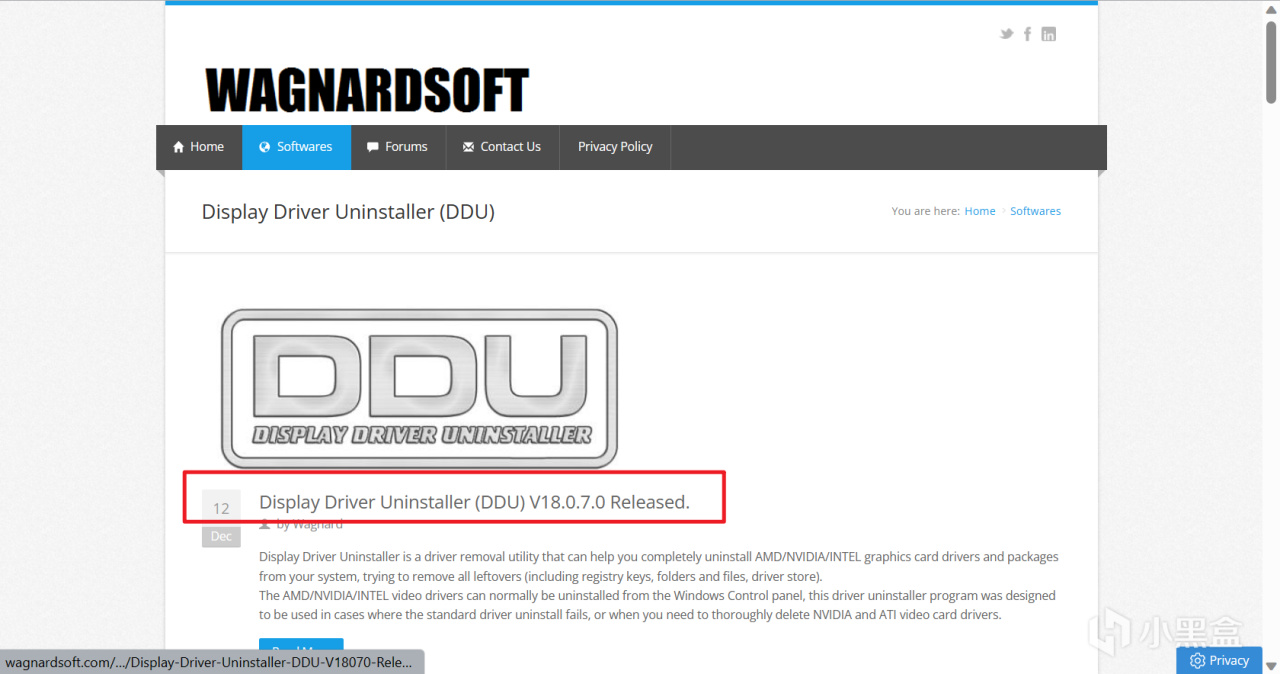Open the LinkedIn social icon
The image size is (1280, 674).
coord(1048,34)
